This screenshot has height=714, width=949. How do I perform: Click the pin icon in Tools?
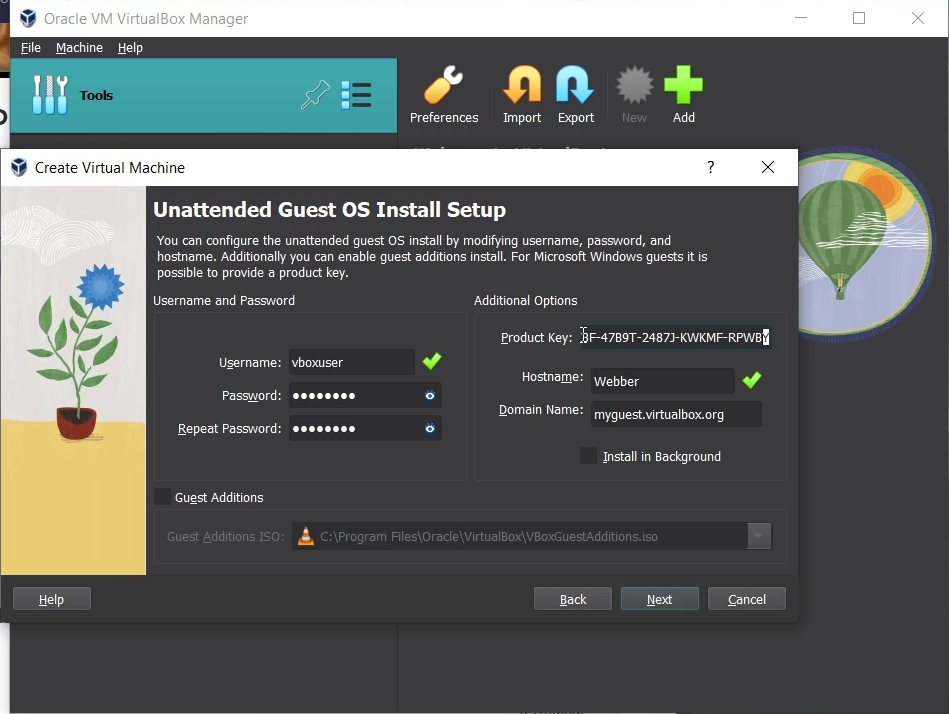(315, 95)
